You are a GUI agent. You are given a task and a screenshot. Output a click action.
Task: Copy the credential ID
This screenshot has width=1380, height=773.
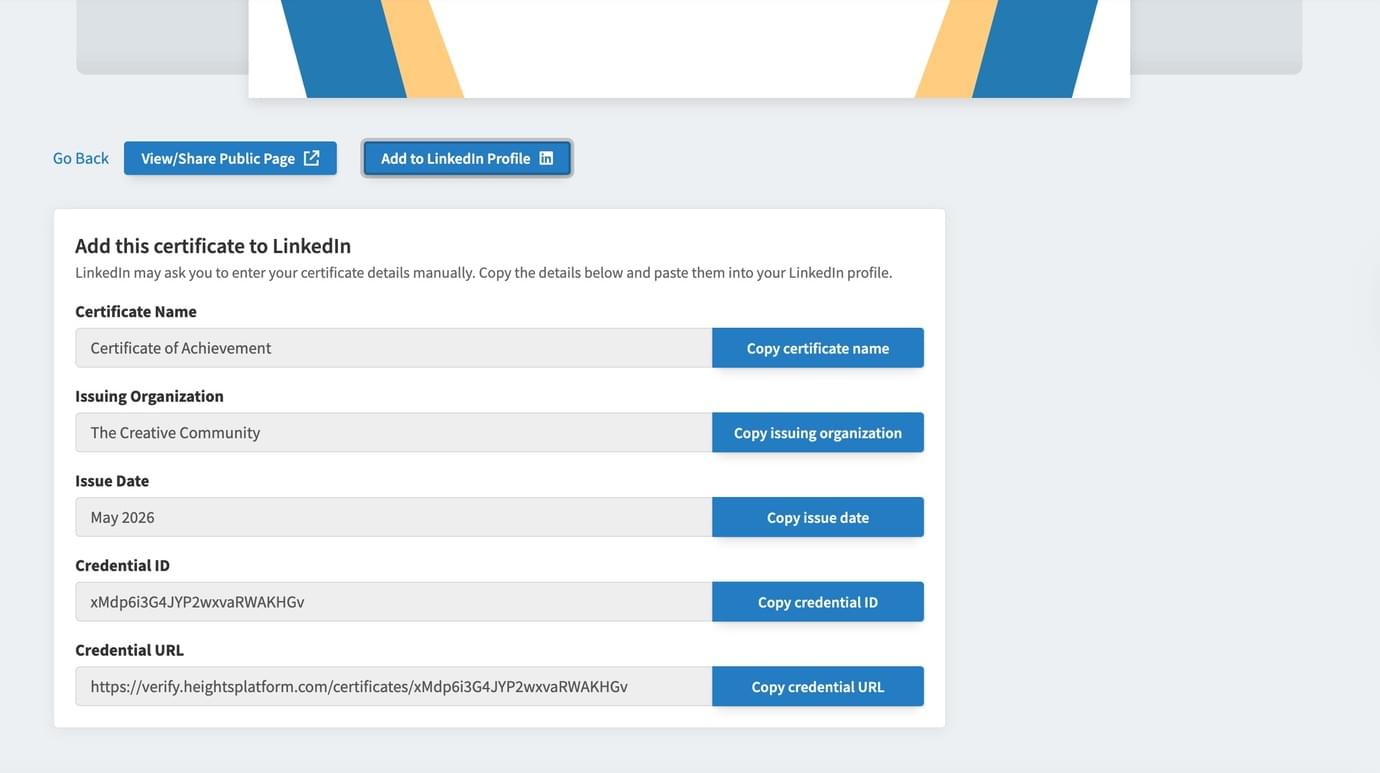click(x=818, y=602)
